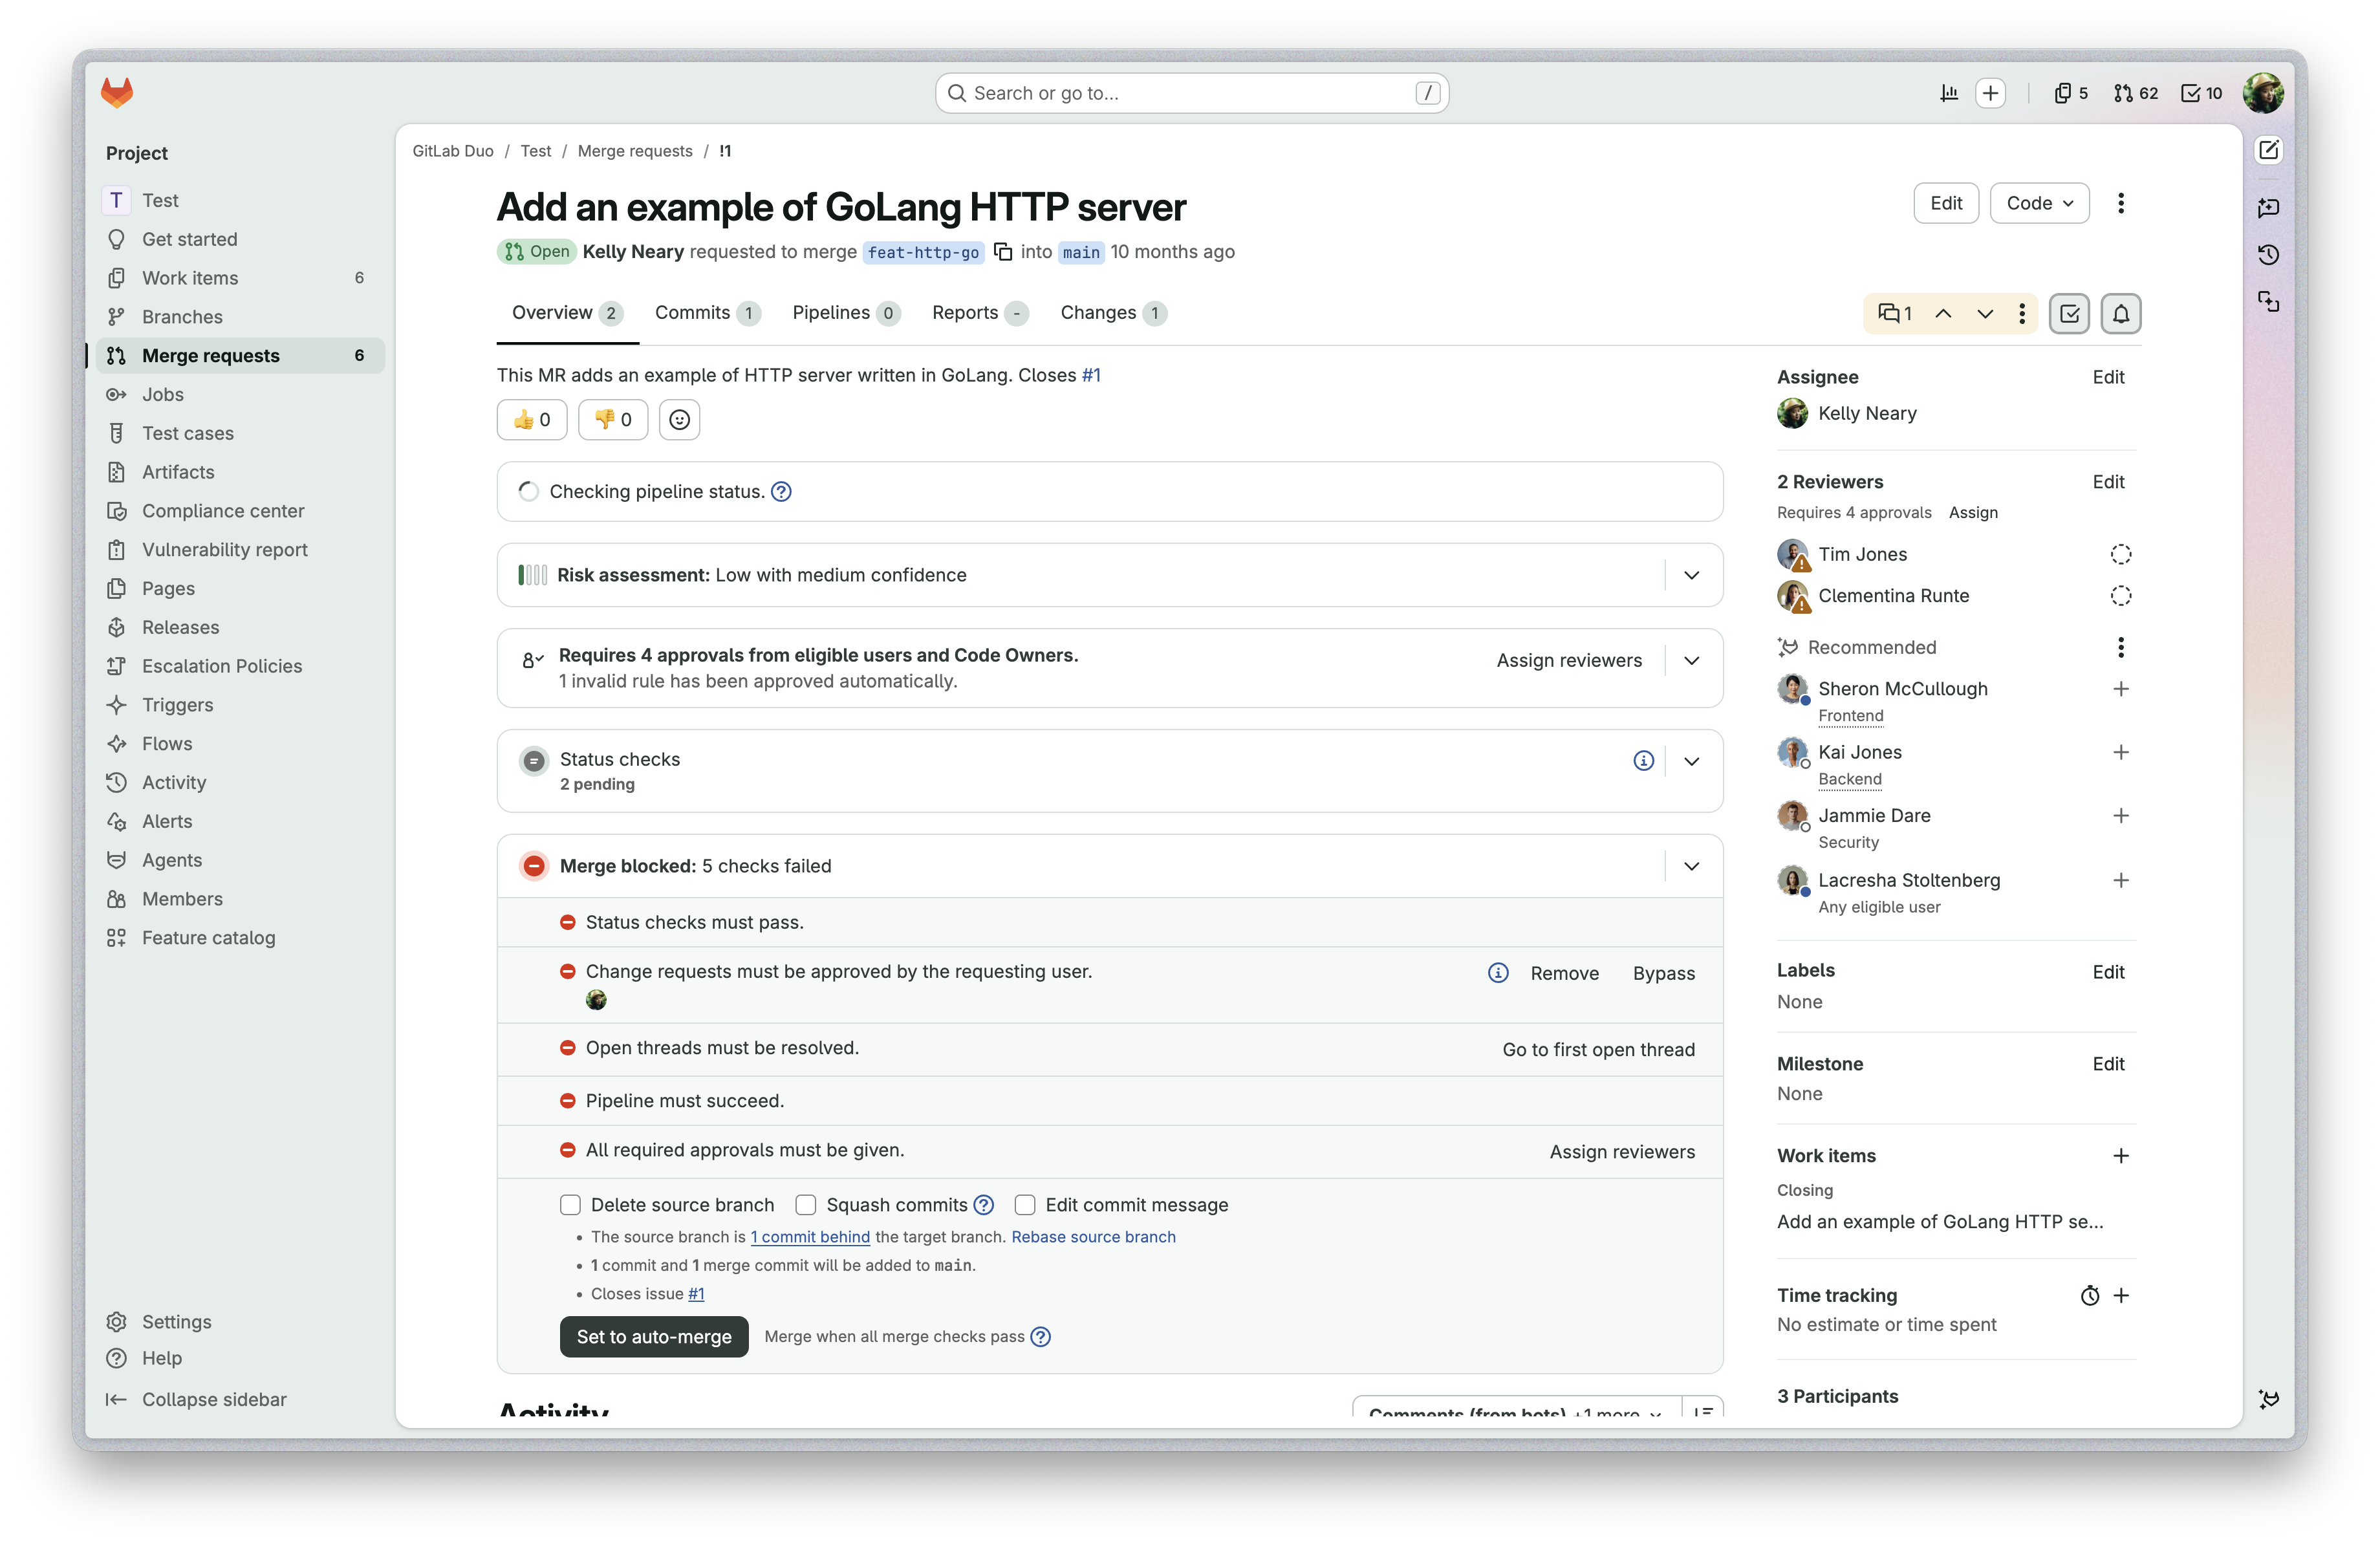Add thumbs up reaction
The height and width of the screenshot is (1547, 2380).
[532, 420]
